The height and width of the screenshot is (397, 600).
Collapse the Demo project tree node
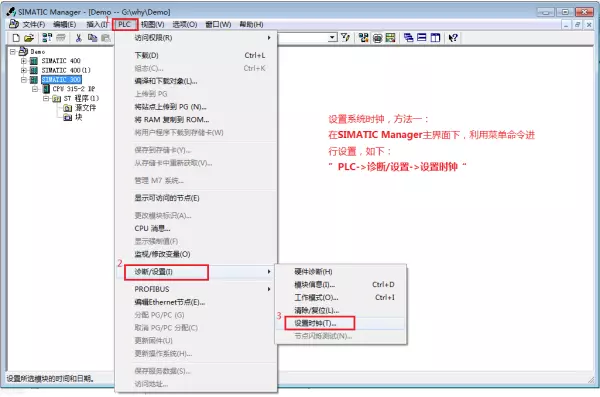pyautogui.click(x=13, y=51)
